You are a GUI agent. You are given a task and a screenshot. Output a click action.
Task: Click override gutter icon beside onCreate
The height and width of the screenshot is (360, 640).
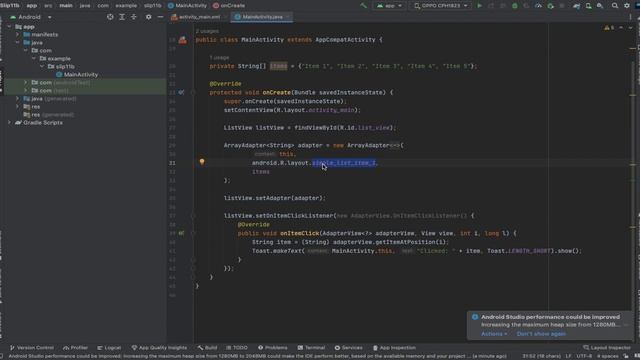(181, 93)
